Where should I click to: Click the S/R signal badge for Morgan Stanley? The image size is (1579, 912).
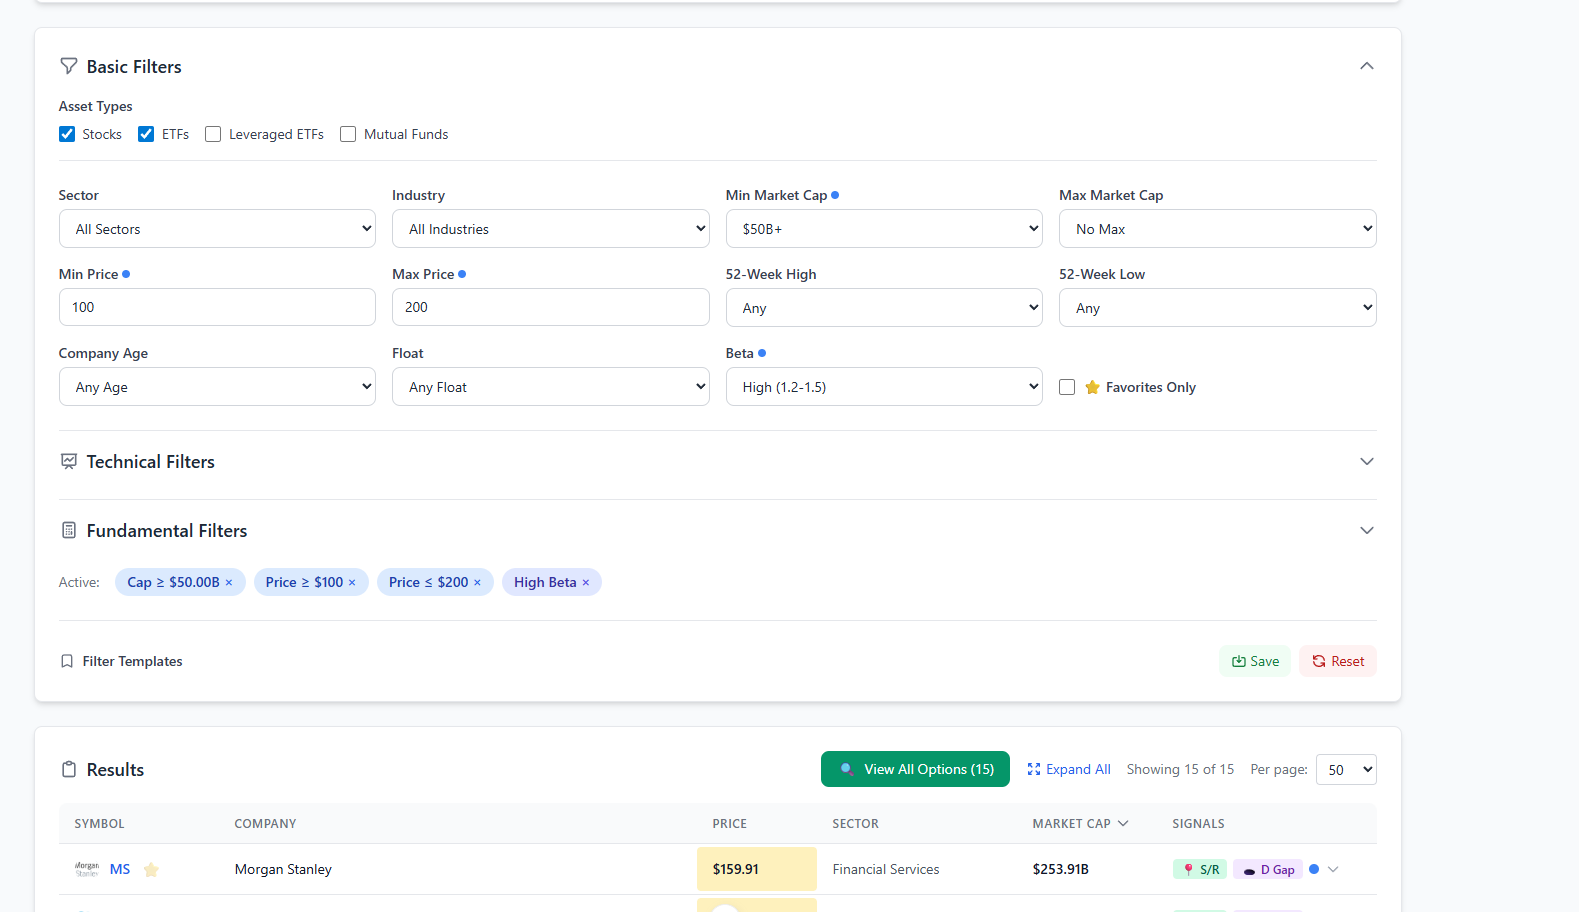point(1200,870)
